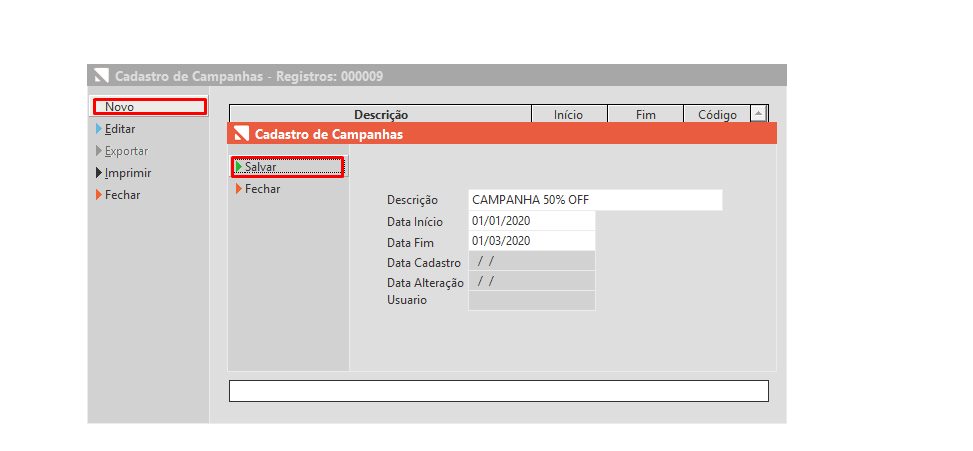Open Editar in the left menu
Viewport: 973px width, 451px height.
coord(120,129)
